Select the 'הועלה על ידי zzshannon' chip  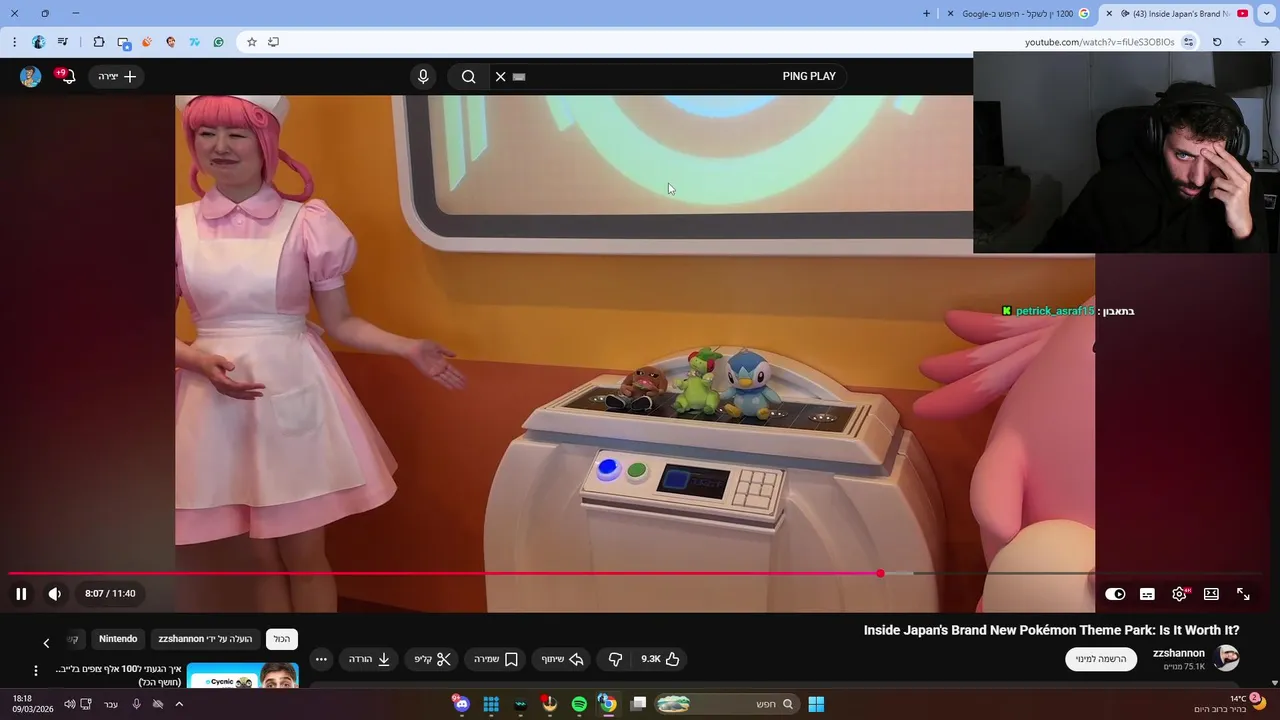[x=205, y=639]
